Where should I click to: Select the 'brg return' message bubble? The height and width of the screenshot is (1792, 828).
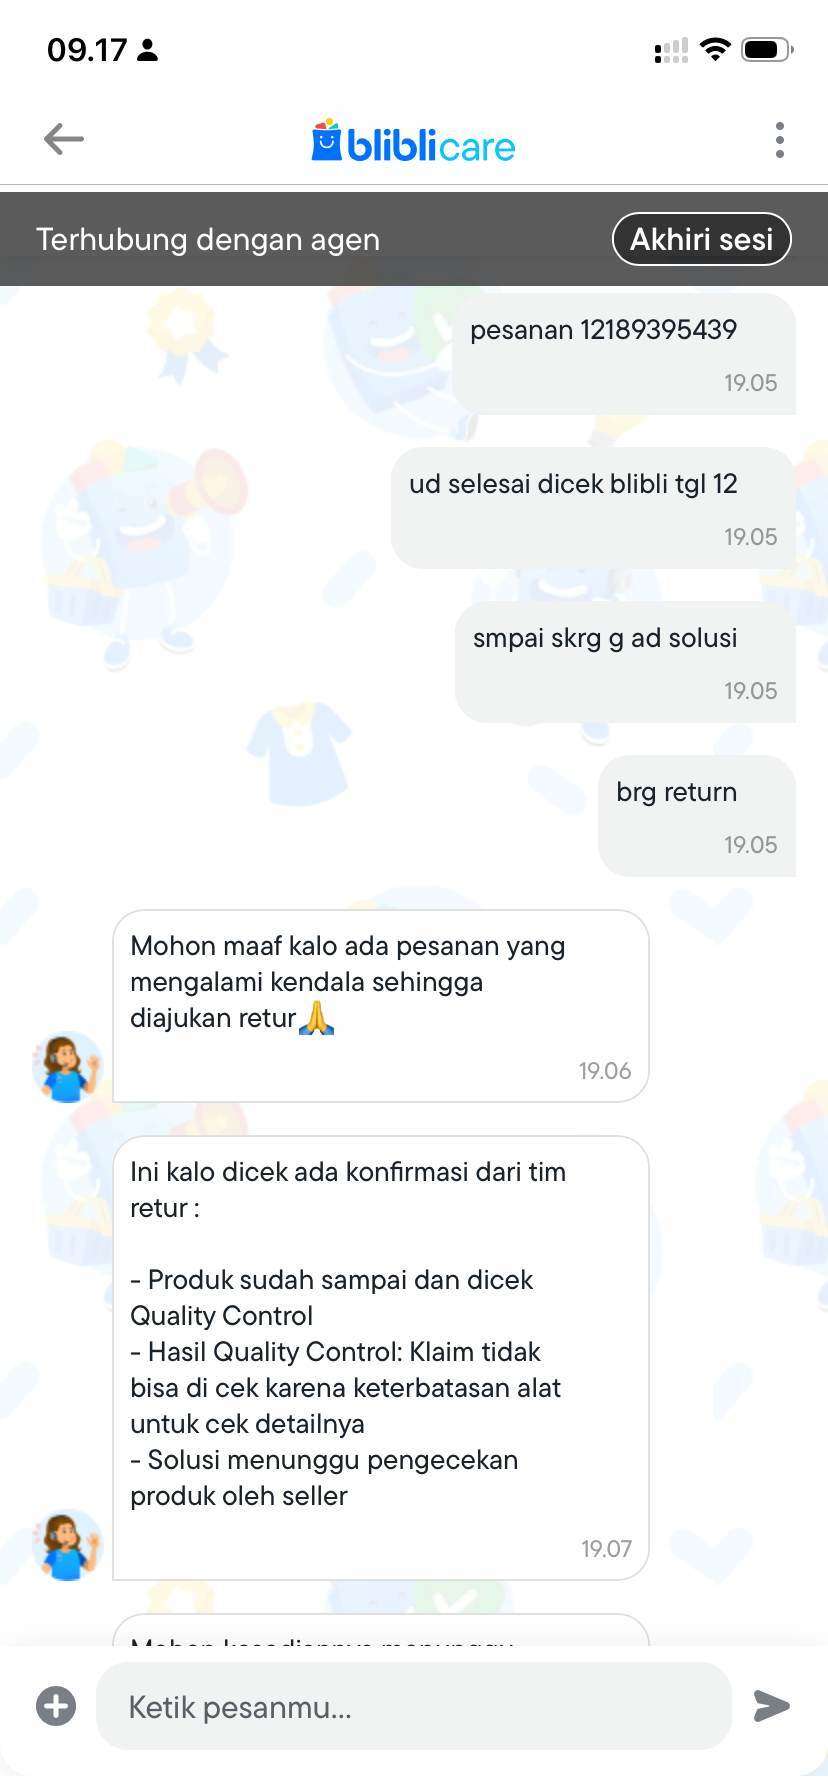click(697, 816)
